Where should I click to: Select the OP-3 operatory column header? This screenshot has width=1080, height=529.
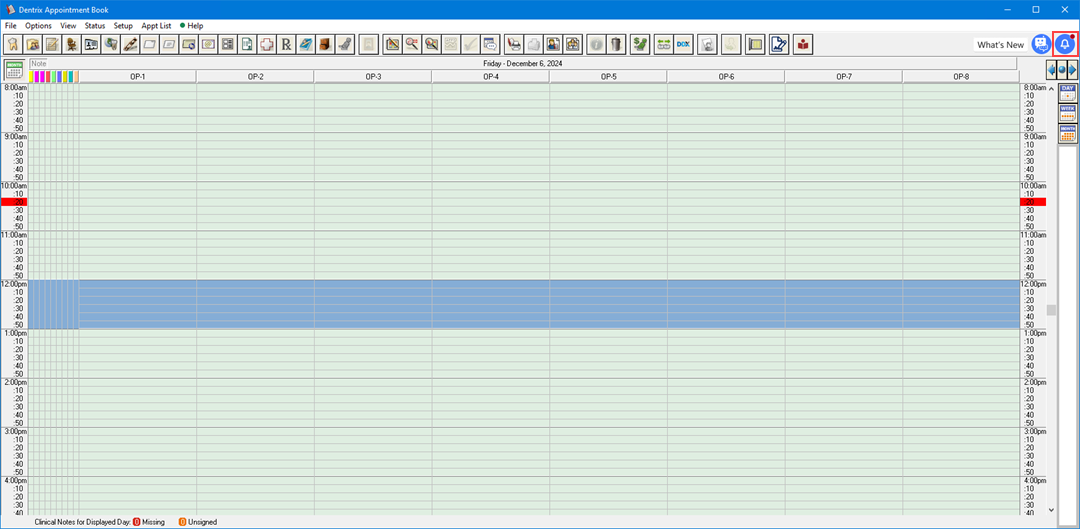[x=373, y=77]
